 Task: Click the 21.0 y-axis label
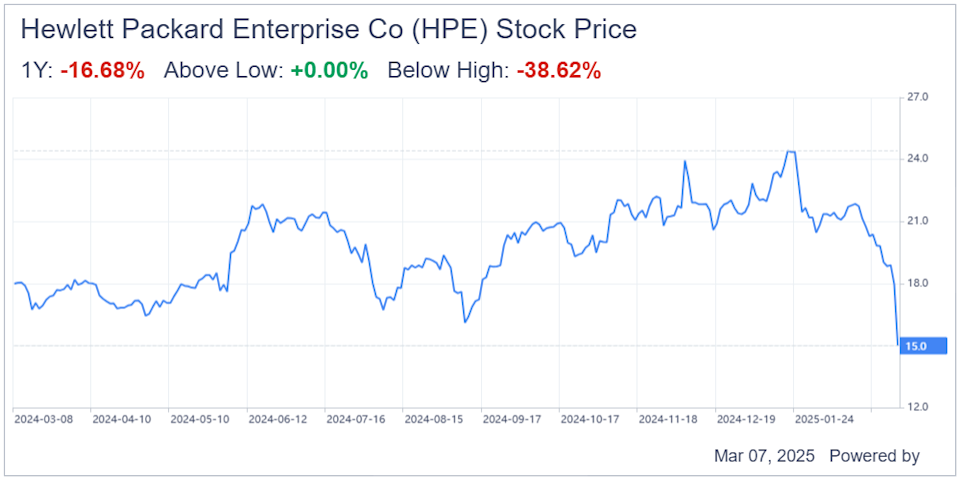pos(917,221)
